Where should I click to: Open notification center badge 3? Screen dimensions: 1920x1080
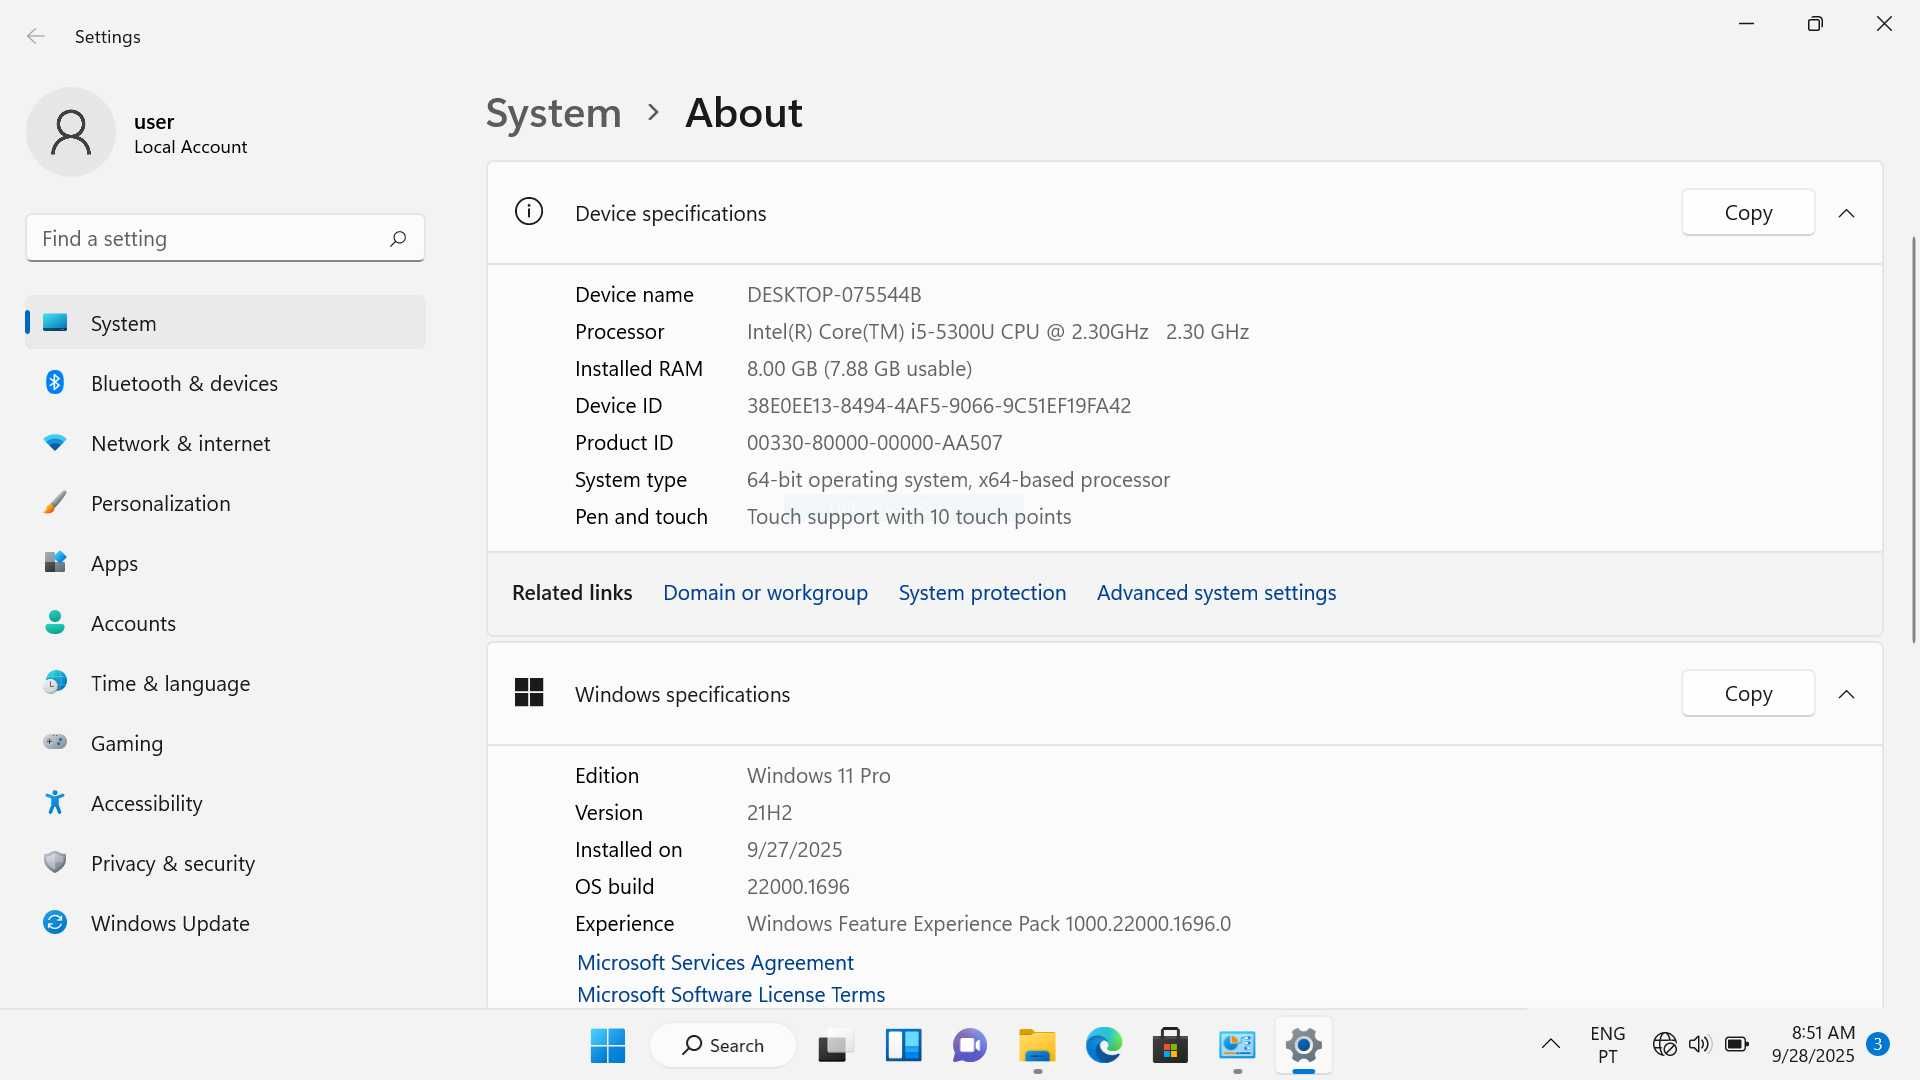tap(1878, 1045)
